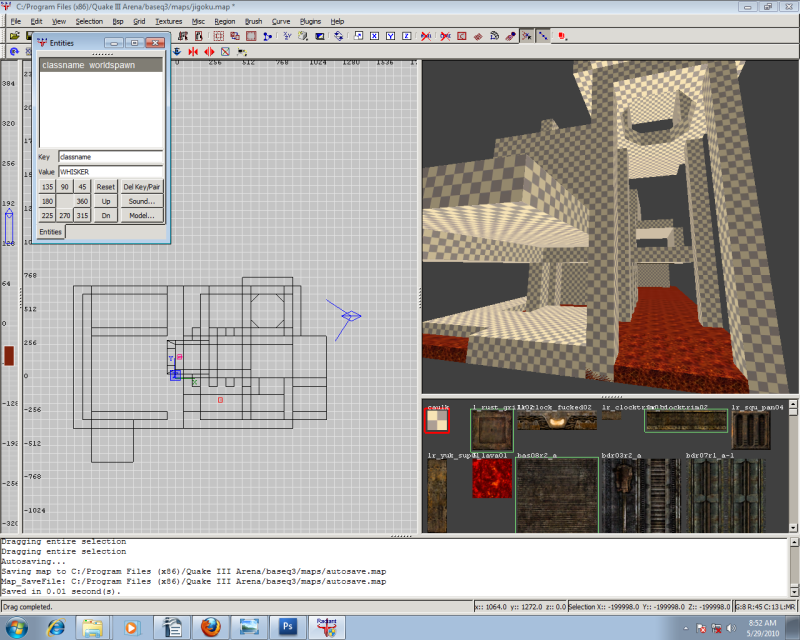The width and height of the screenshot is (800, 640).
Task: Open the File menu
Action: 16,21
